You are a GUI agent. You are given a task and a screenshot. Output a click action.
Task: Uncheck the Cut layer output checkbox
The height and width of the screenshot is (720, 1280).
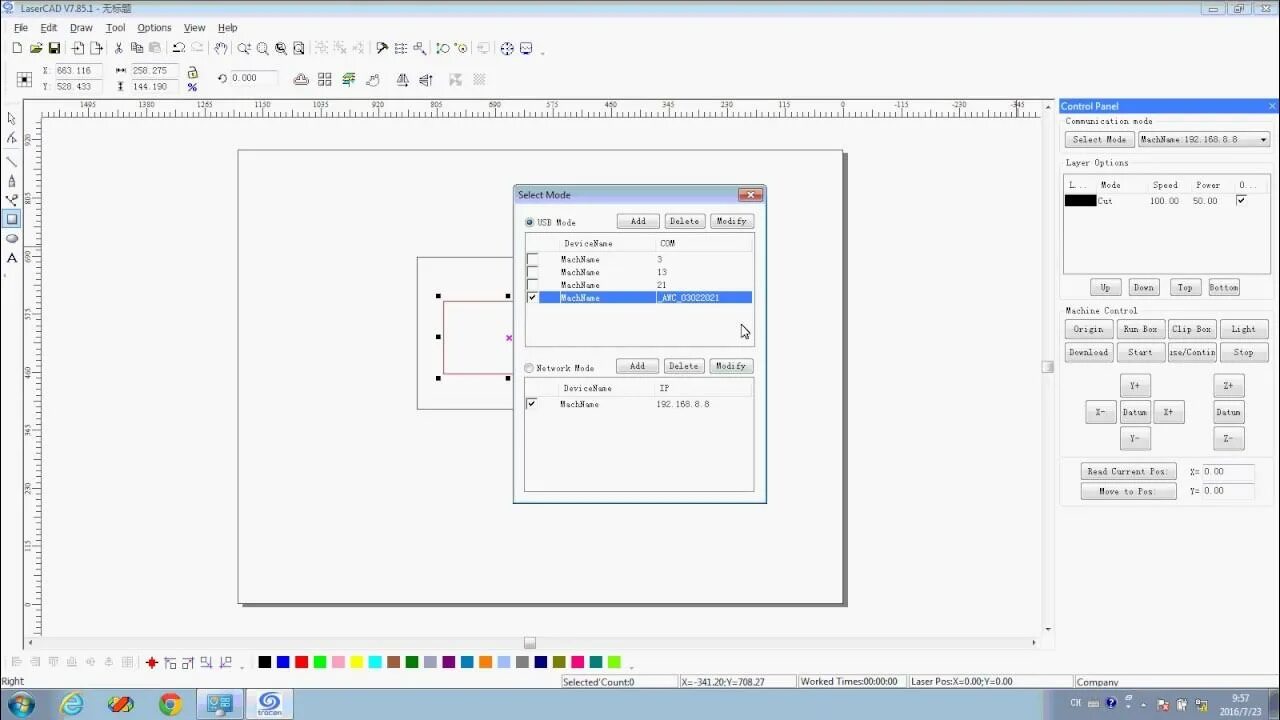pyautogui.click(x=1241, y=200)
